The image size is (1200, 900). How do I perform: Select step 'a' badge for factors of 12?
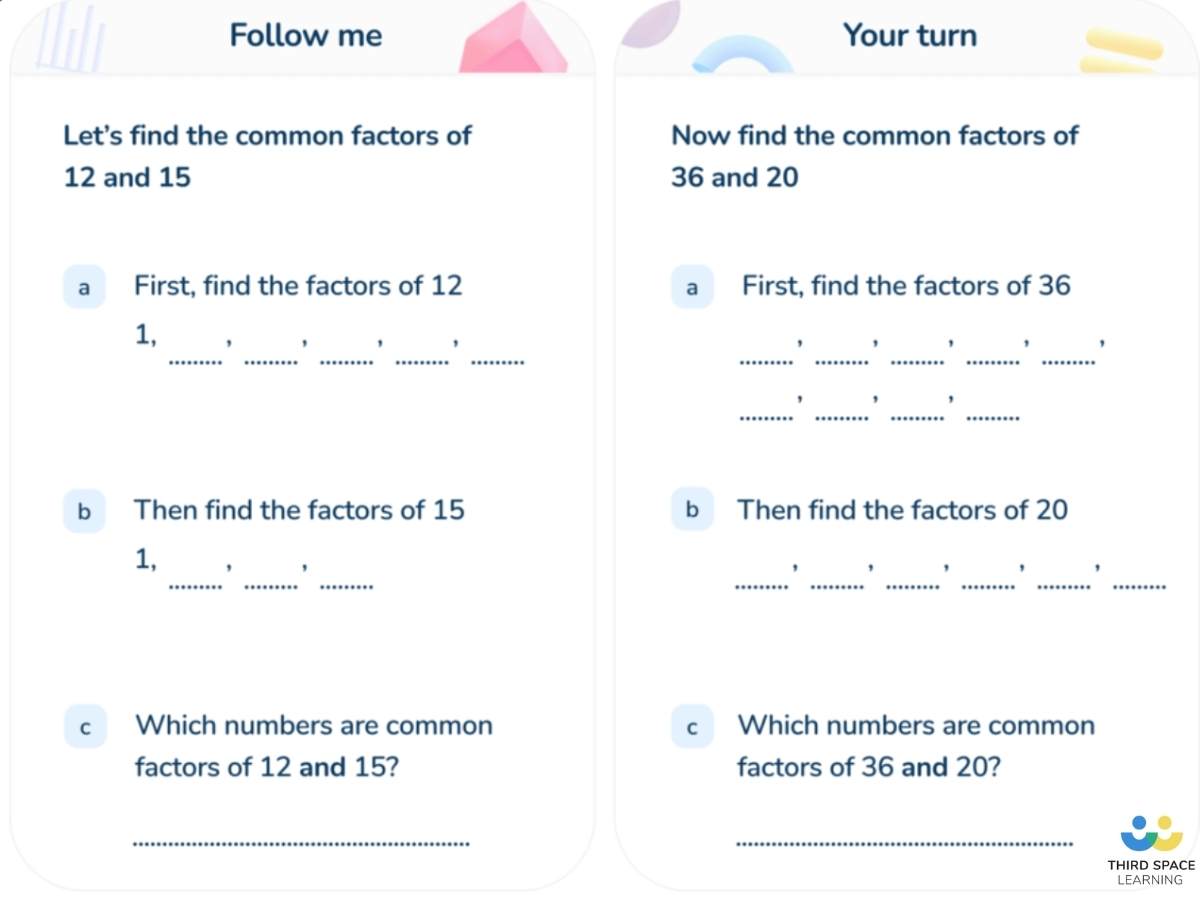tap(85, 287)
